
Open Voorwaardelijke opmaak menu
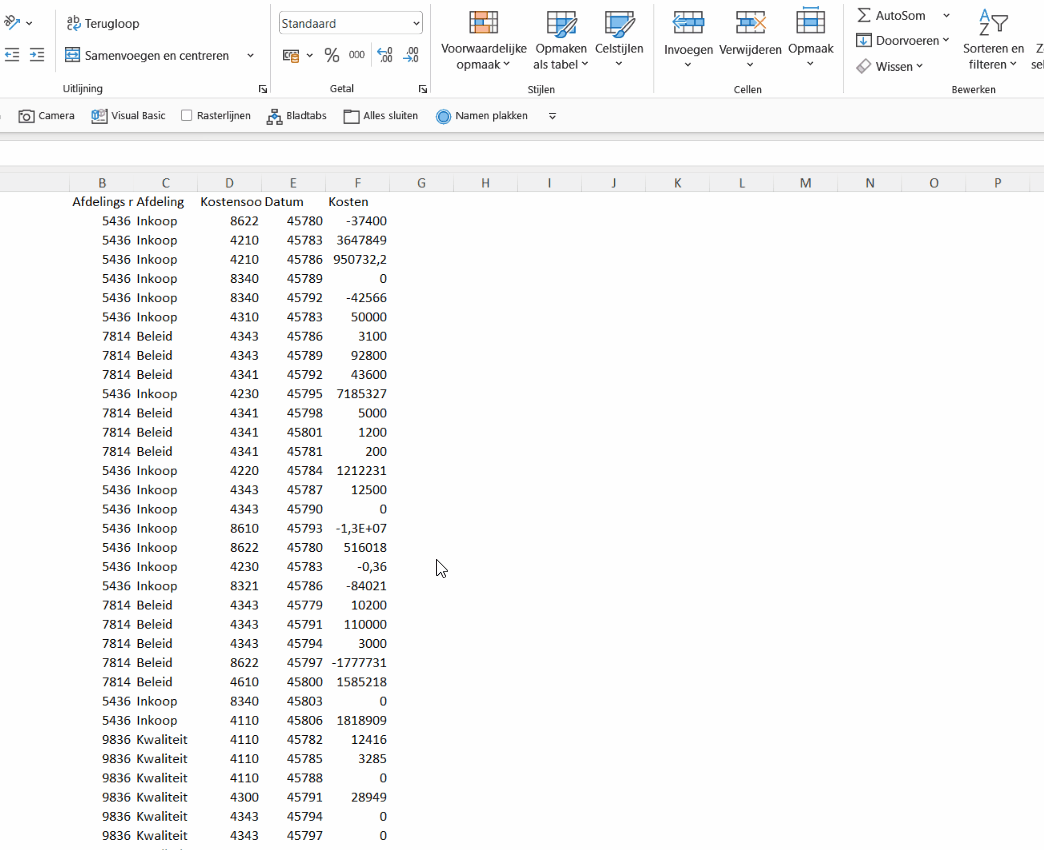484,40
